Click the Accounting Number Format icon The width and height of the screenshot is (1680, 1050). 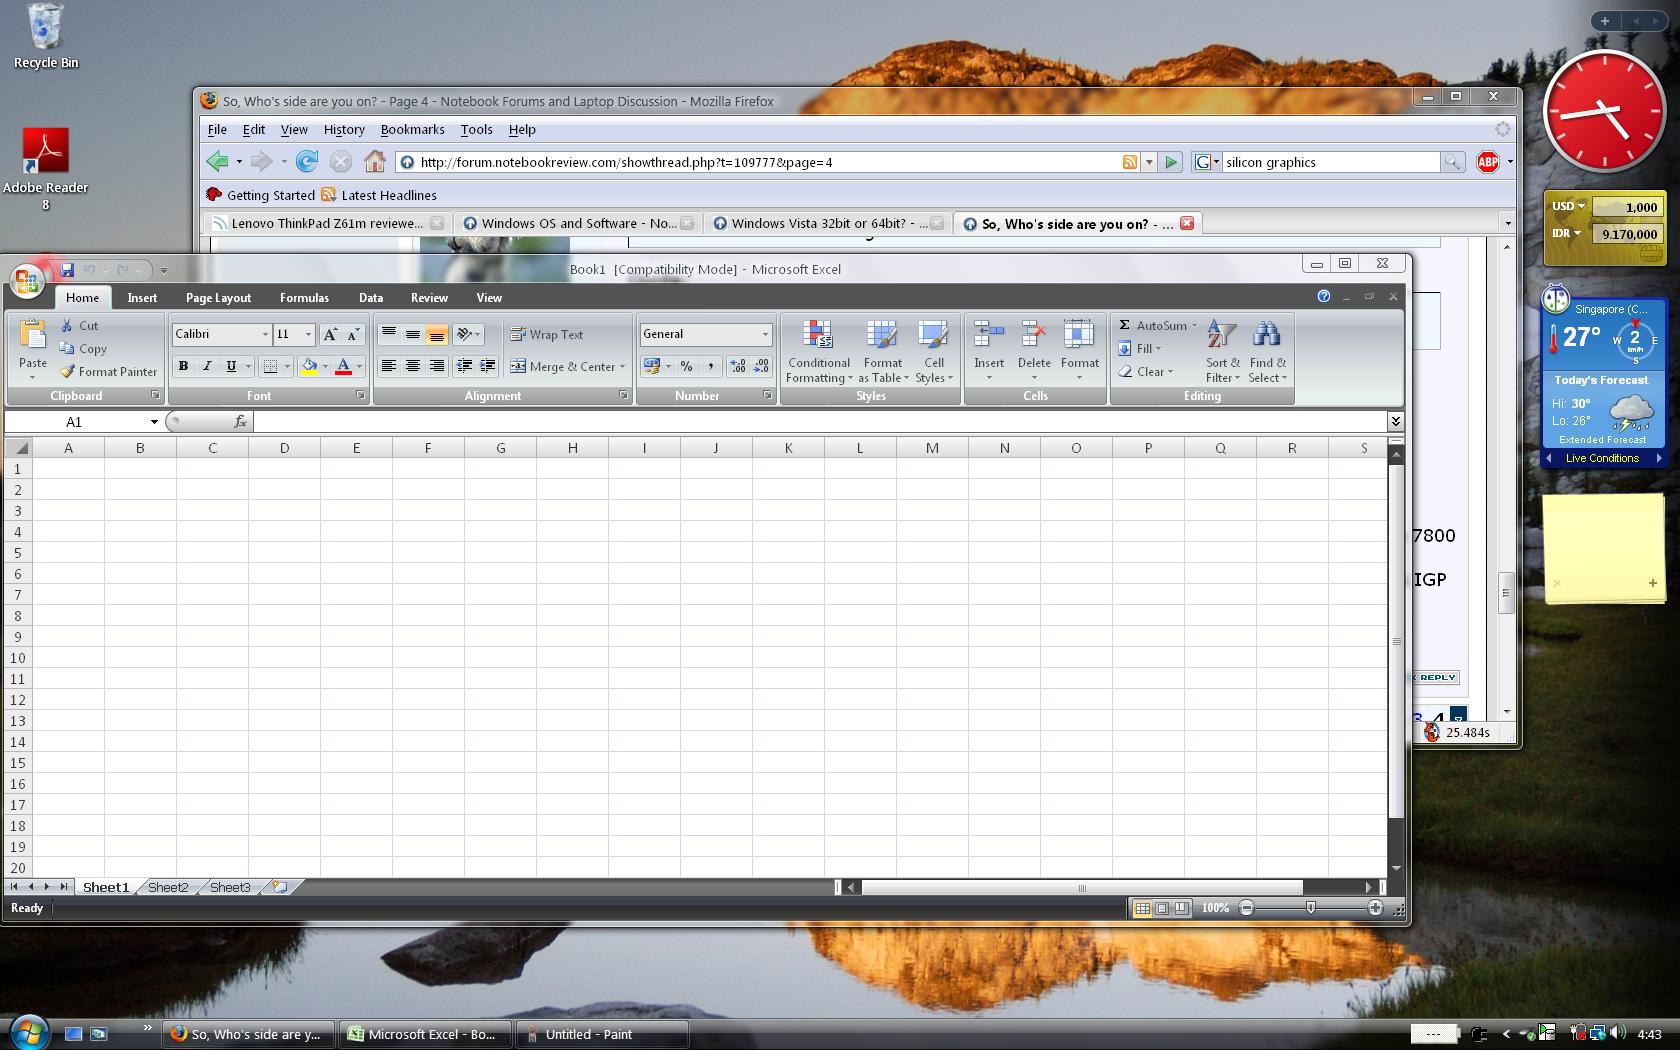click(x=652, y=367)
